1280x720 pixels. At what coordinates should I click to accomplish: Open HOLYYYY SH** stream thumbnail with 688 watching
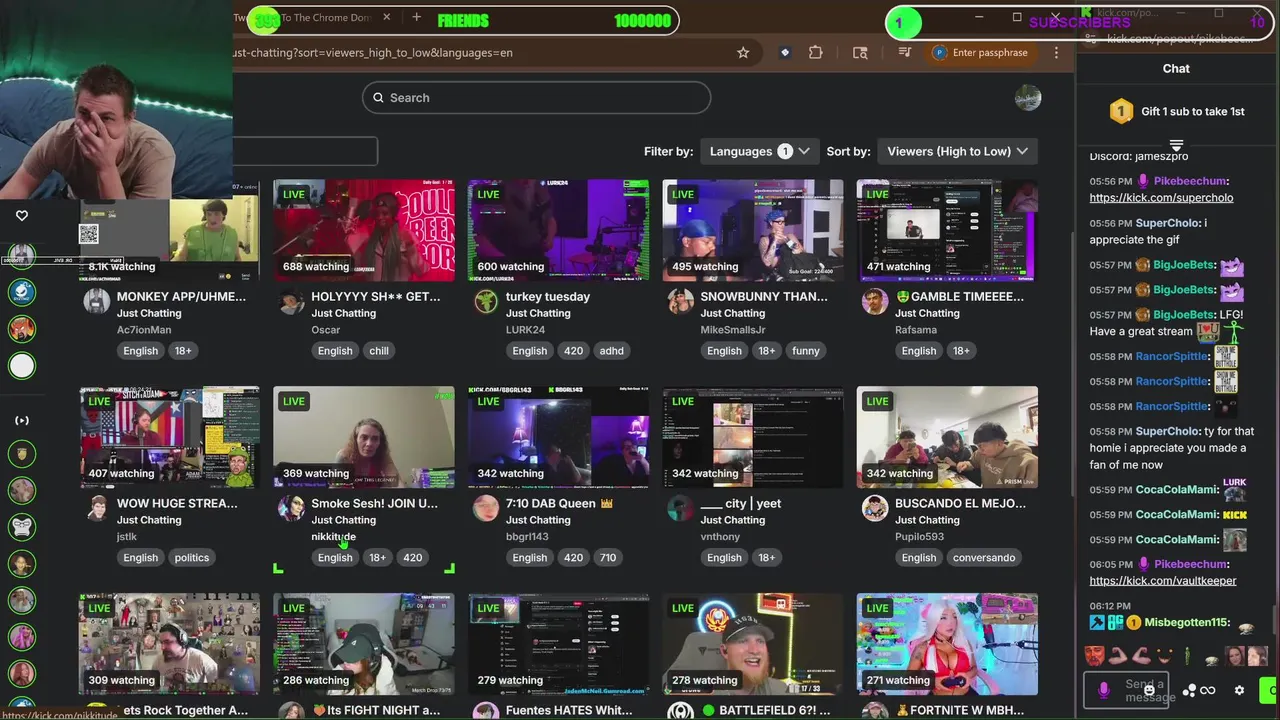point(364,230)
